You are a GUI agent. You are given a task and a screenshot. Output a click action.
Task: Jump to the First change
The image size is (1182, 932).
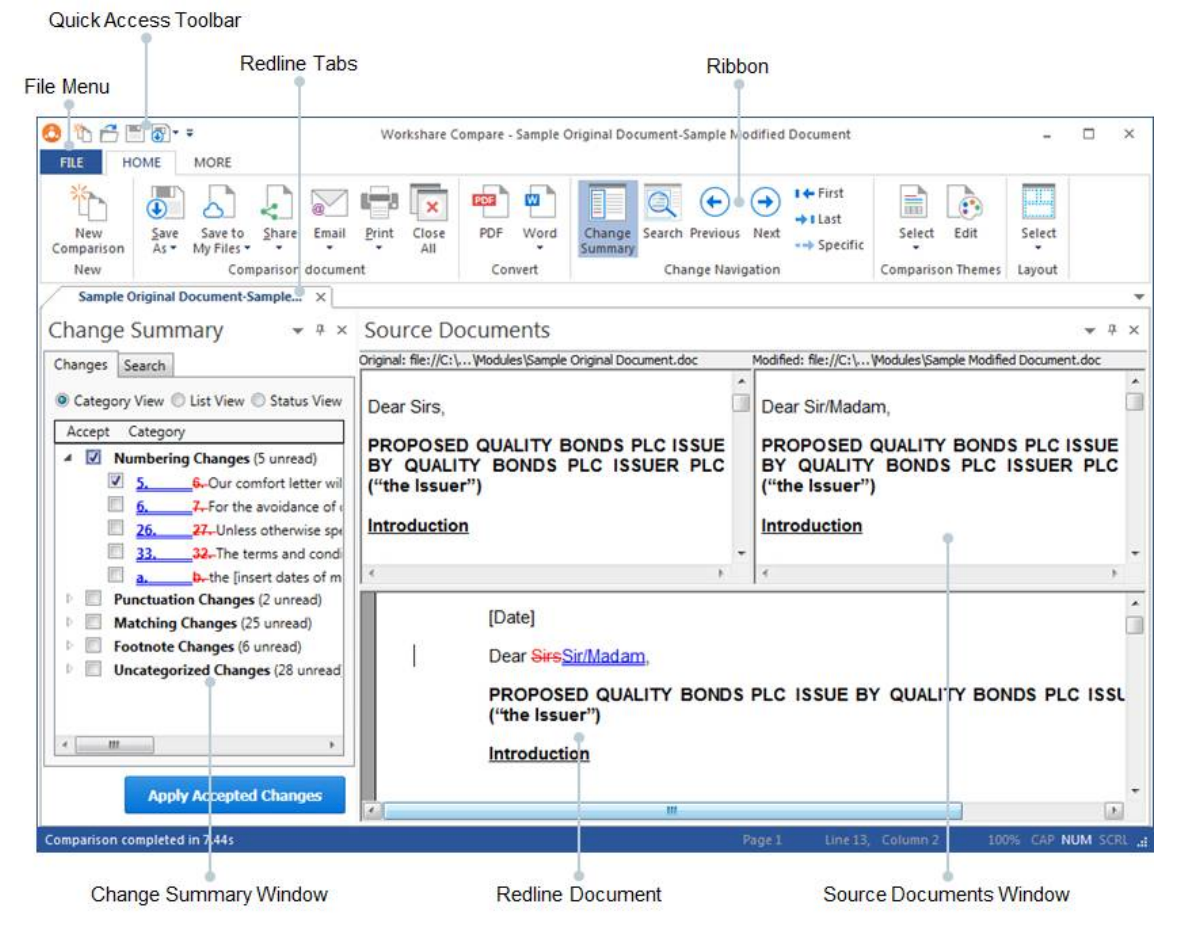819,193
